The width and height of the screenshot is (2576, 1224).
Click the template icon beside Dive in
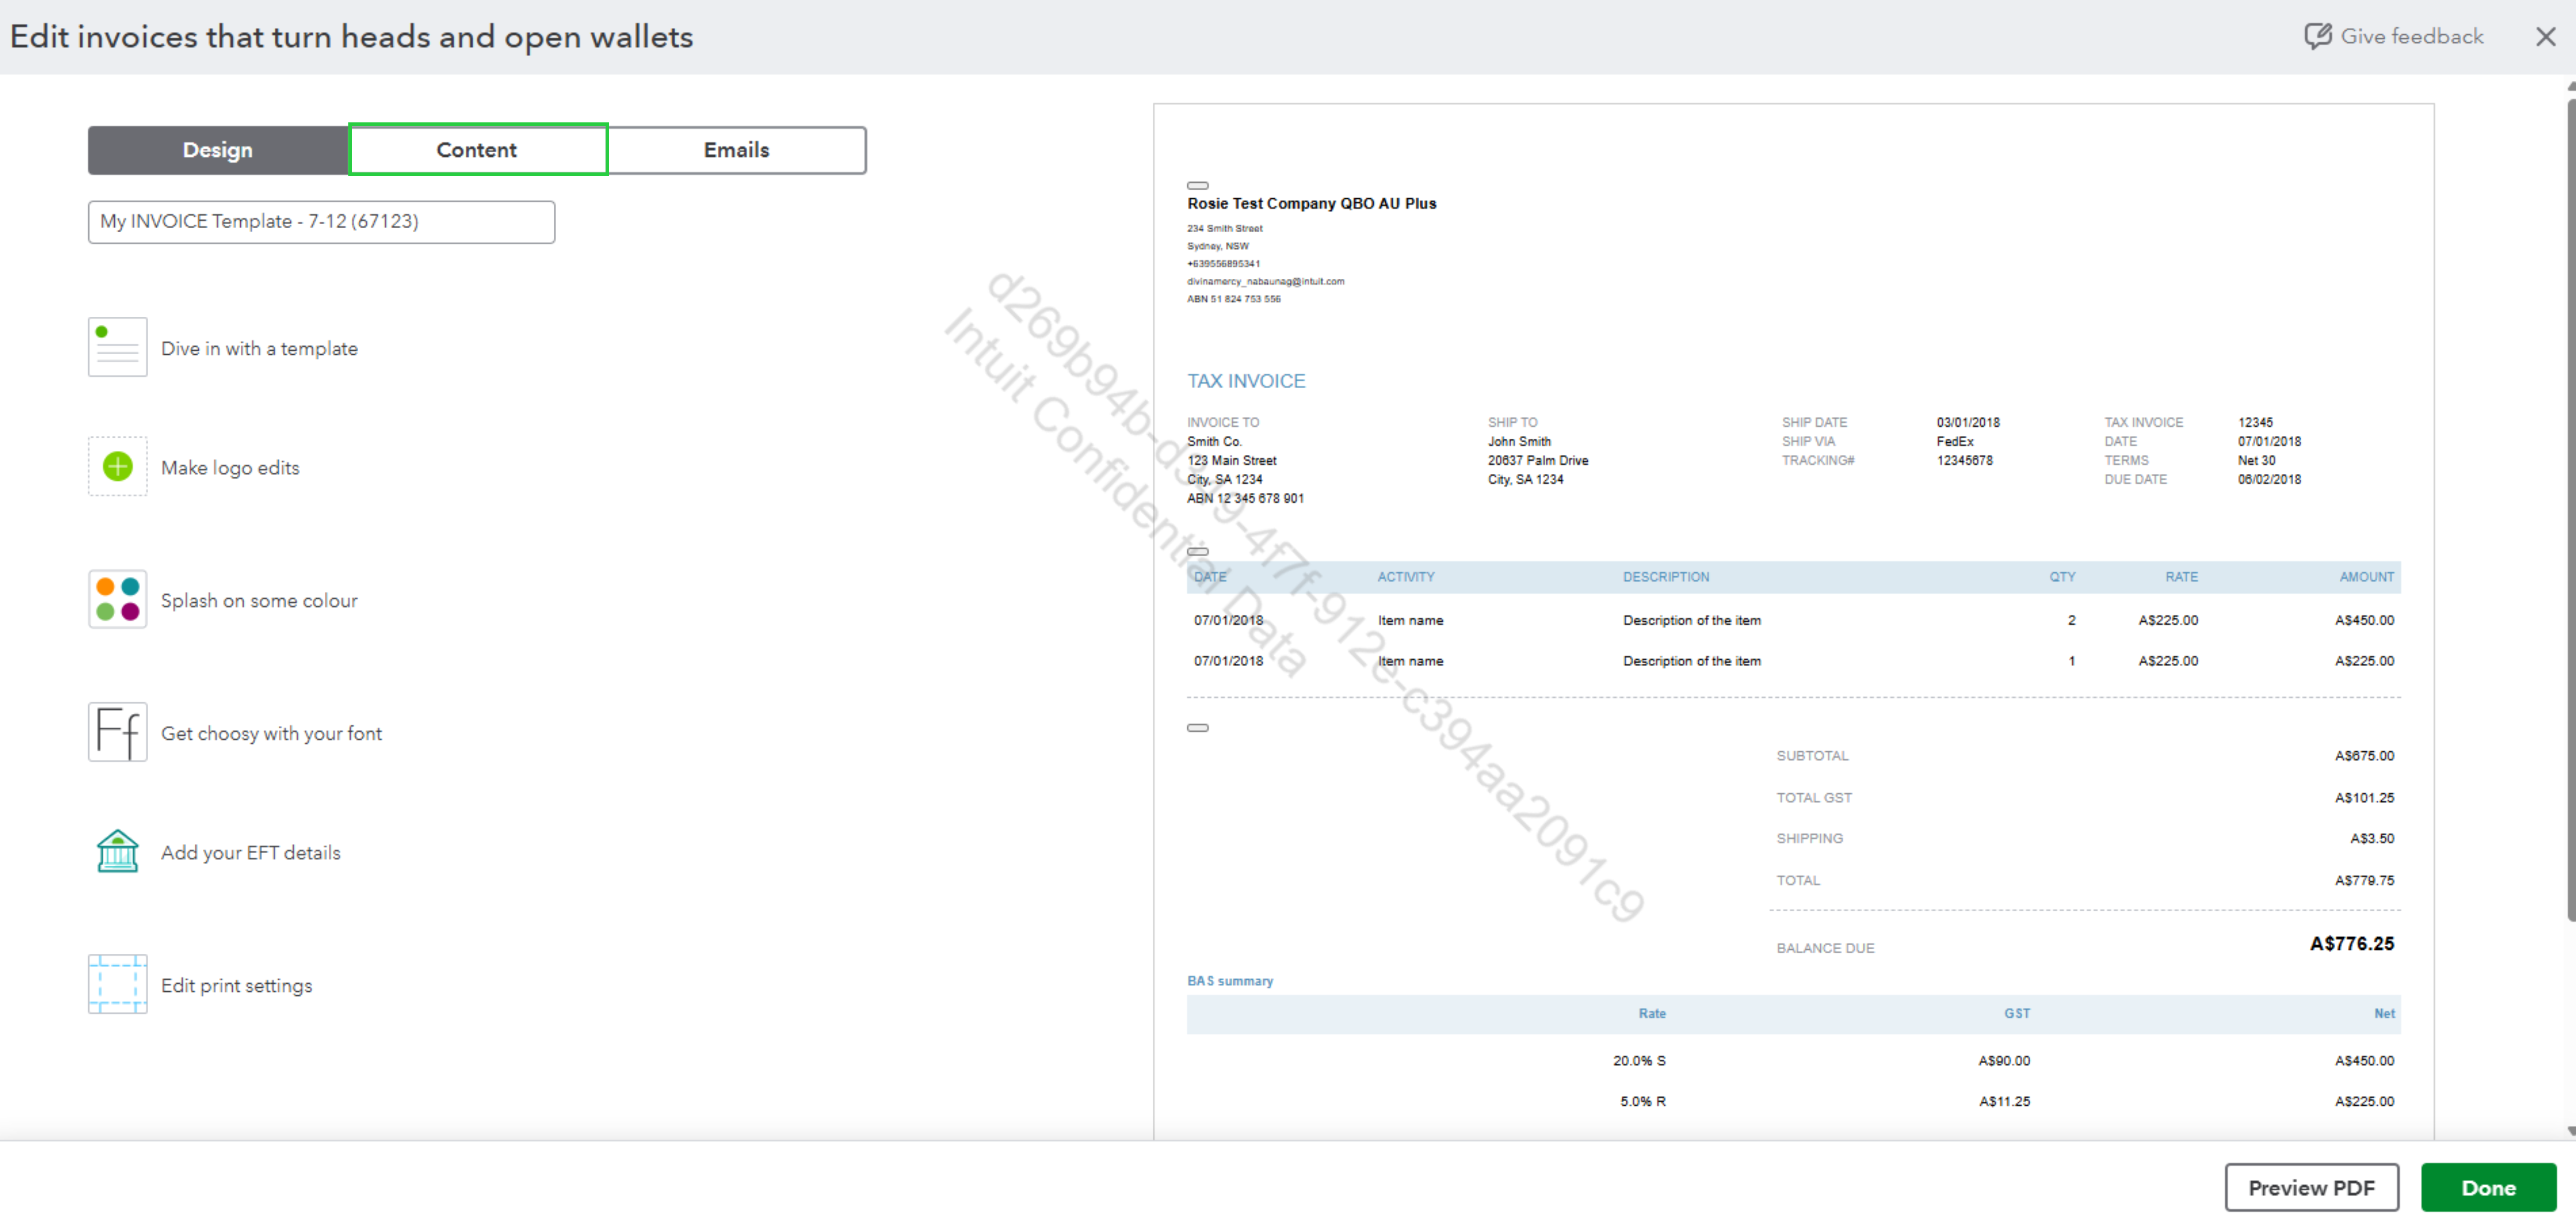[117, 347]
